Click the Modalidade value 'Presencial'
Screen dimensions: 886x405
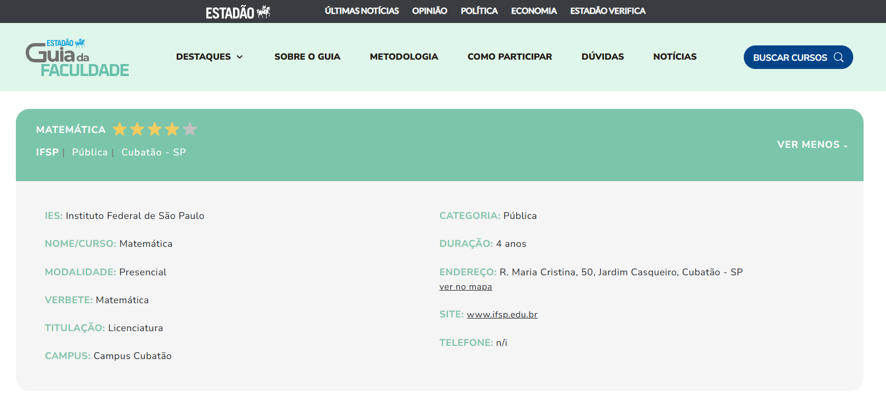[x=142, y=272]
